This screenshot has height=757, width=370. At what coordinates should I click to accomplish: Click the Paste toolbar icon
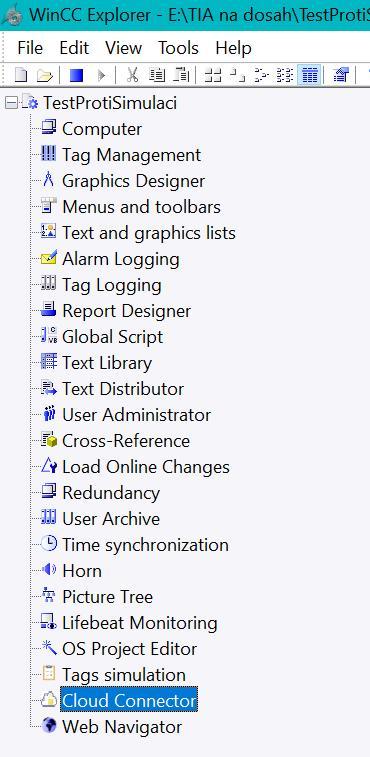pos(181,75)
